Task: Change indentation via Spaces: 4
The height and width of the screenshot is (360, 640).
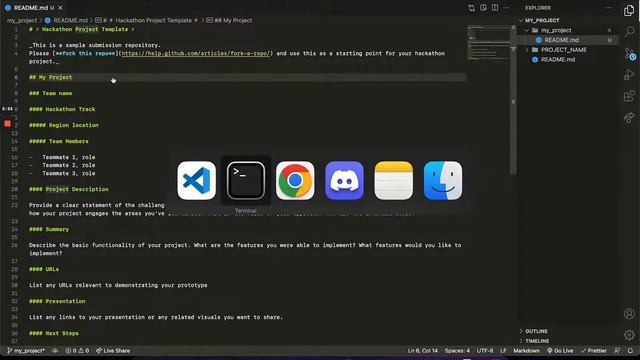Action: coord(457,351)
